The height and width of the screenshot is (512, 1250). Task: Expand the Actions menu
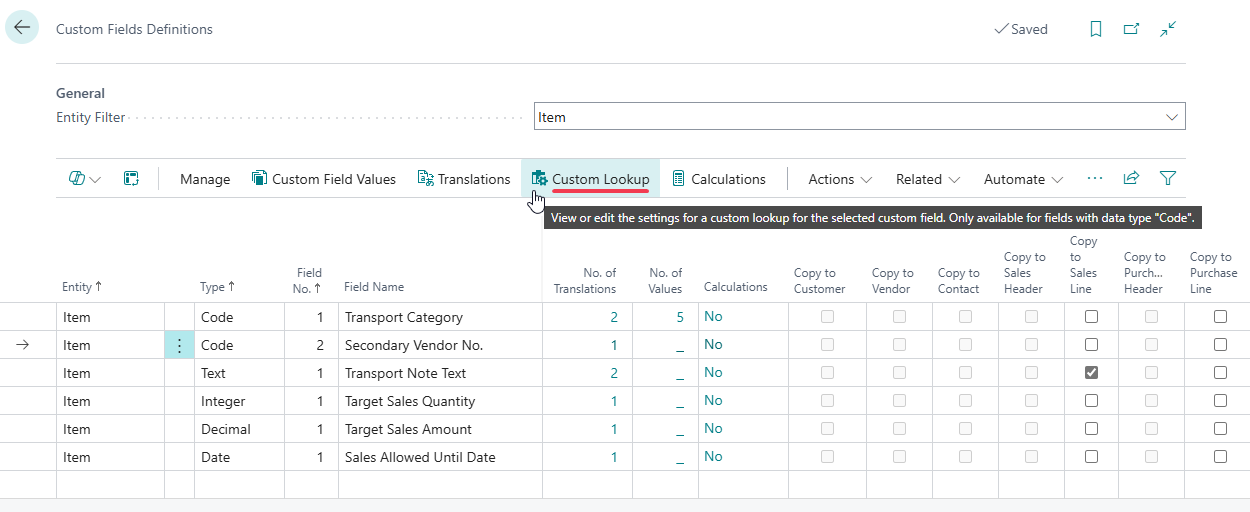pos(839,179)
